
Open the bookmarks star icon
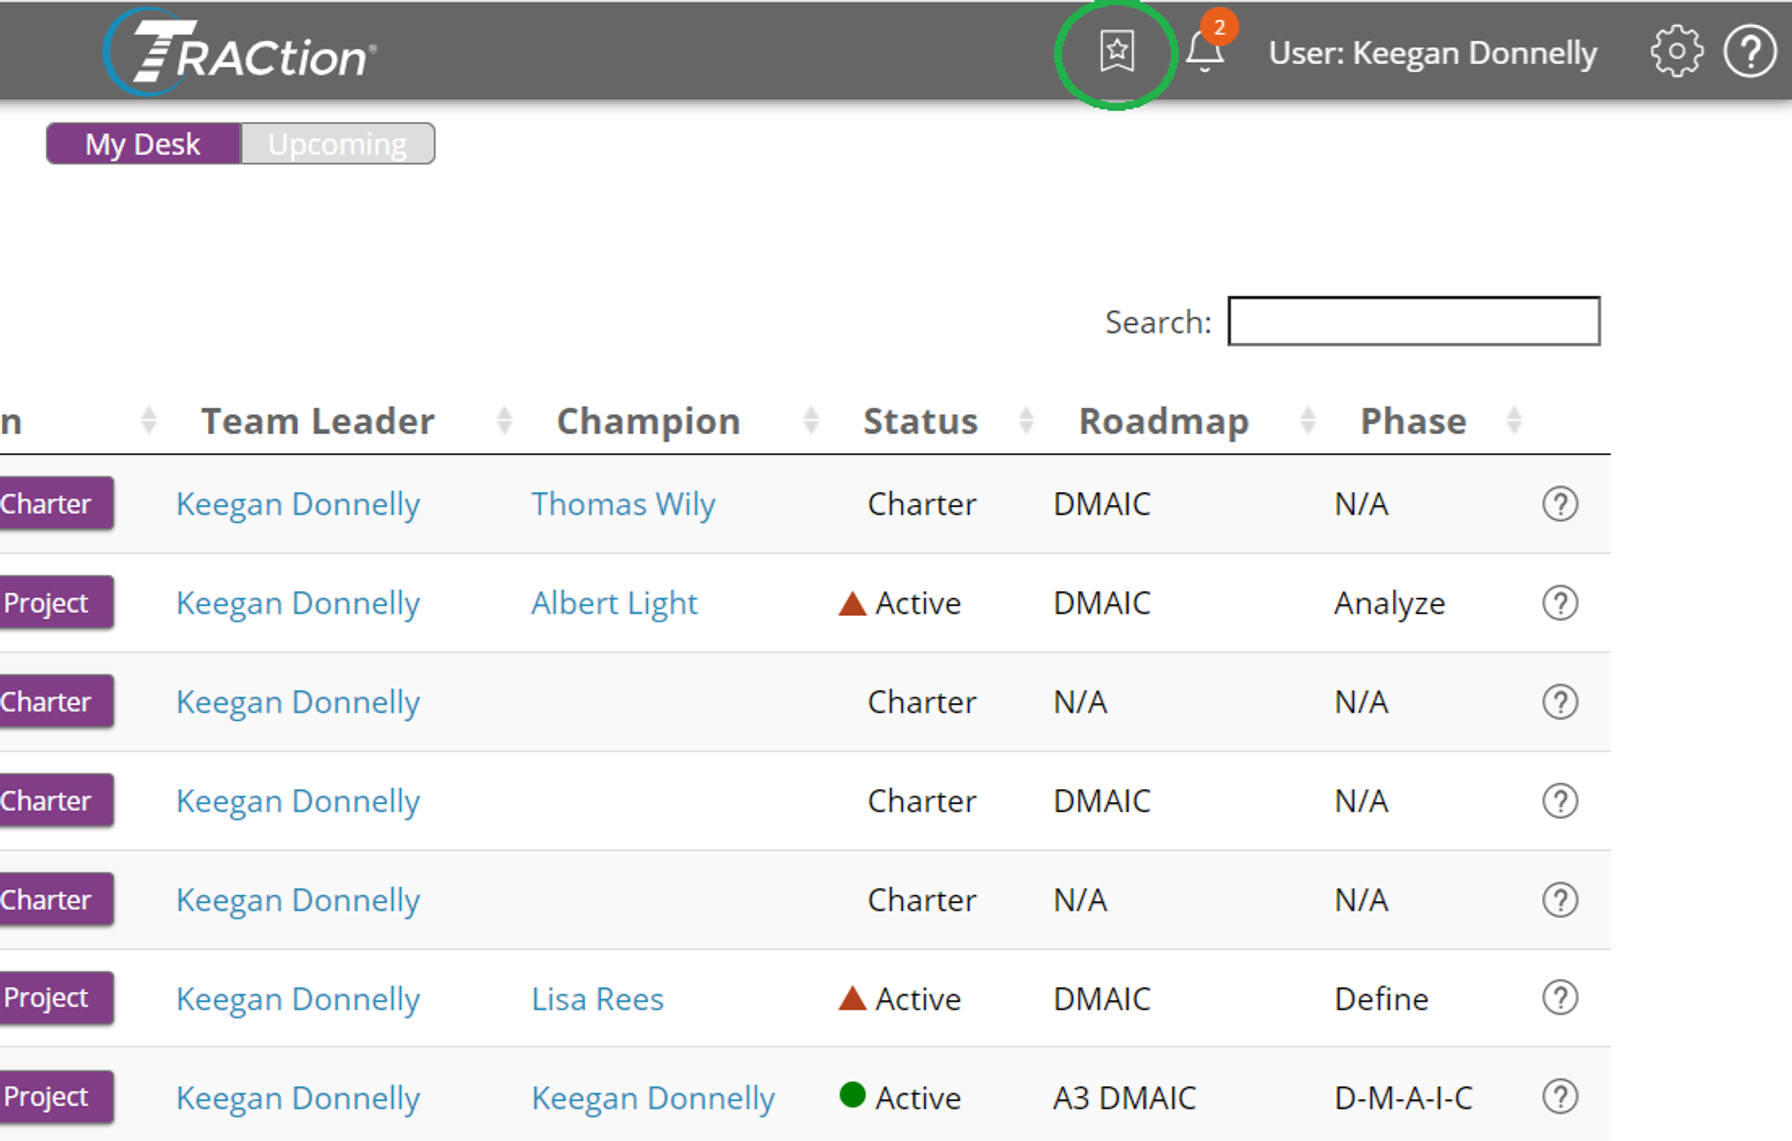click(x=1116, y=51)
